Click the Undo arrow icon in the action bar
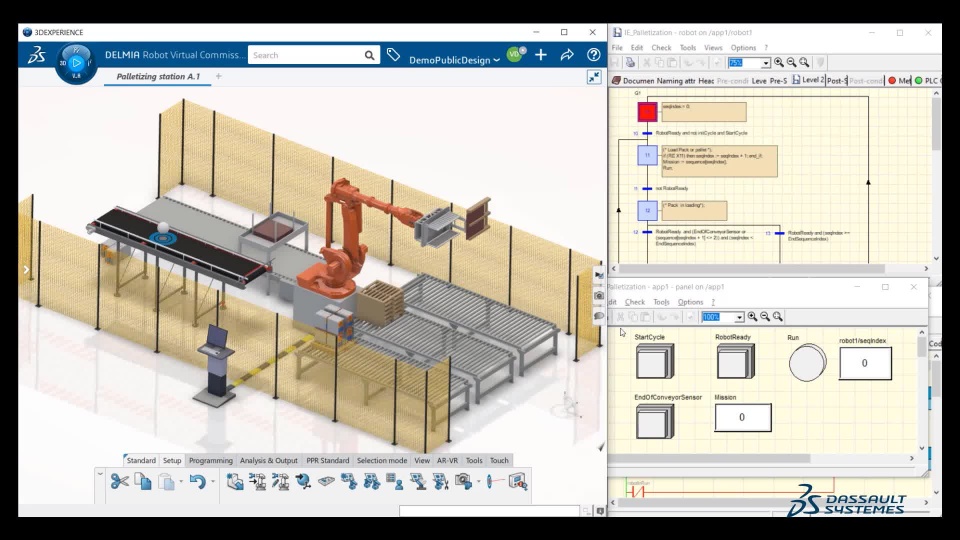 197,482
